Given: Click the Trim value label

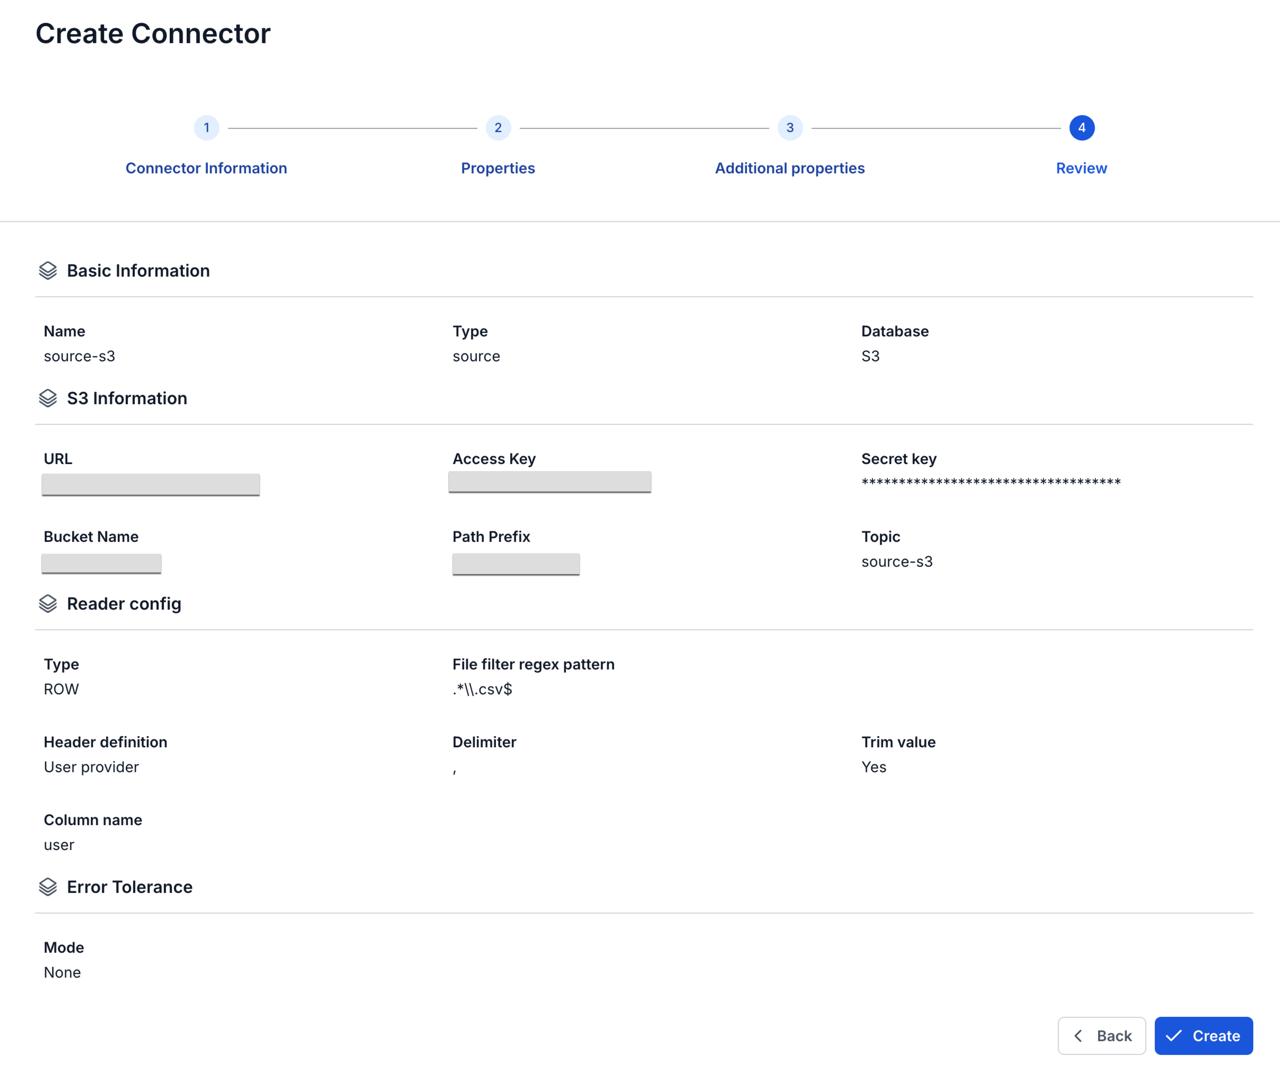Looking at the screenshot, I should coord(898,742).
